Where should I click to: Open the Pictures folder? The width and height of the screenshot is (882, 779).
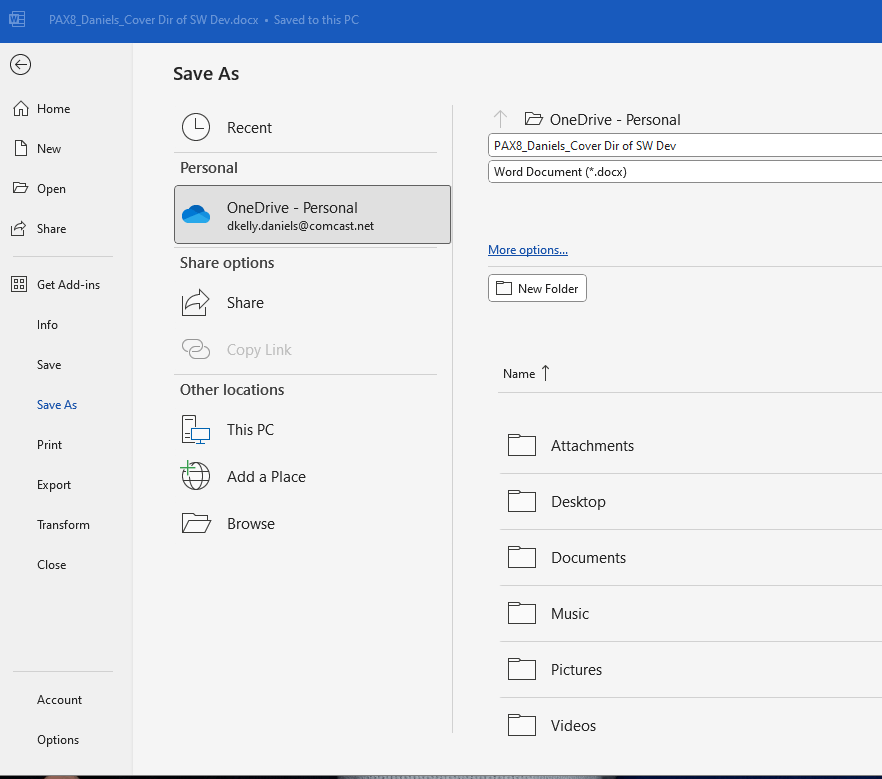point(690,669)
